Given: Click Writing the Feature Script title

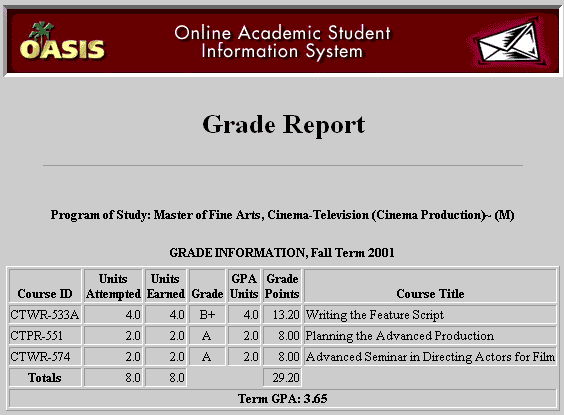Looking at the screenshot, I should pyautogui.click(x=430, y=315).
